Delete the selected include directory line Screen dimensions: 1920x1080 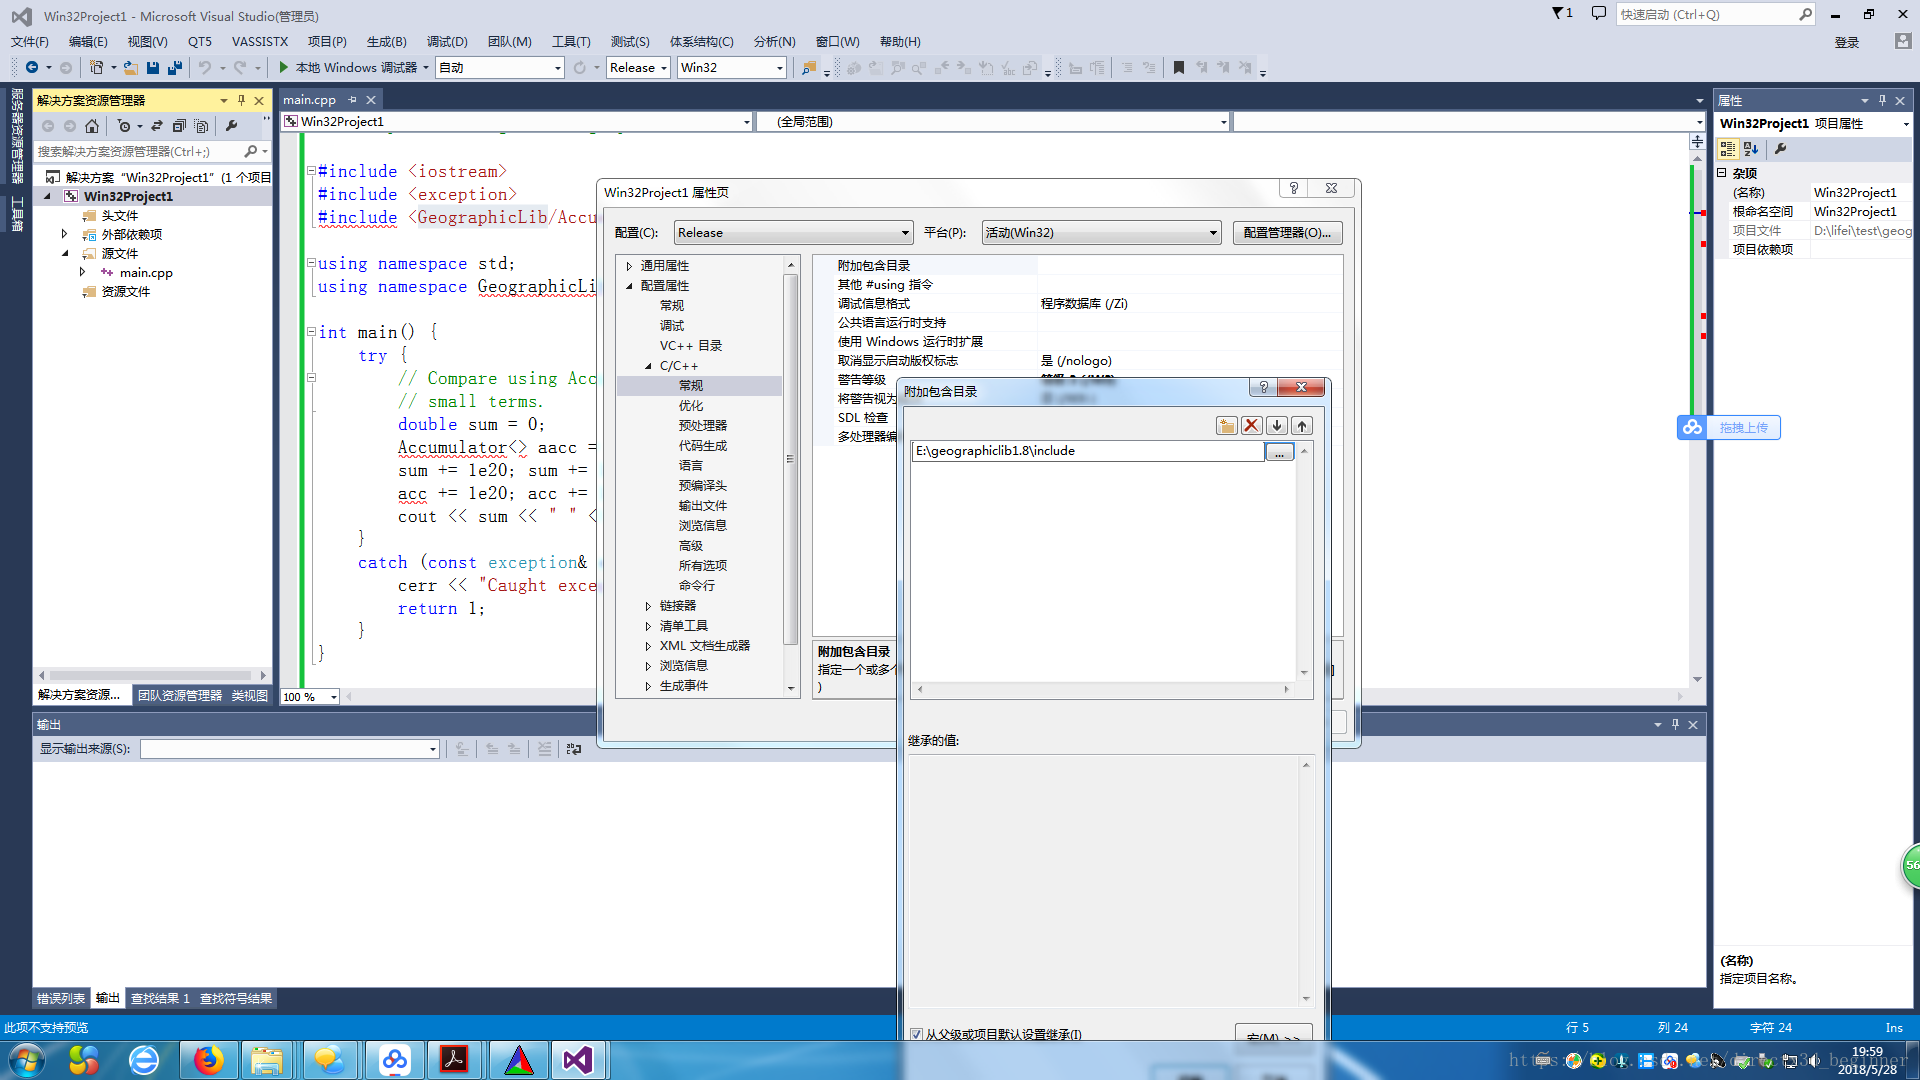(x=1251, y=426)
